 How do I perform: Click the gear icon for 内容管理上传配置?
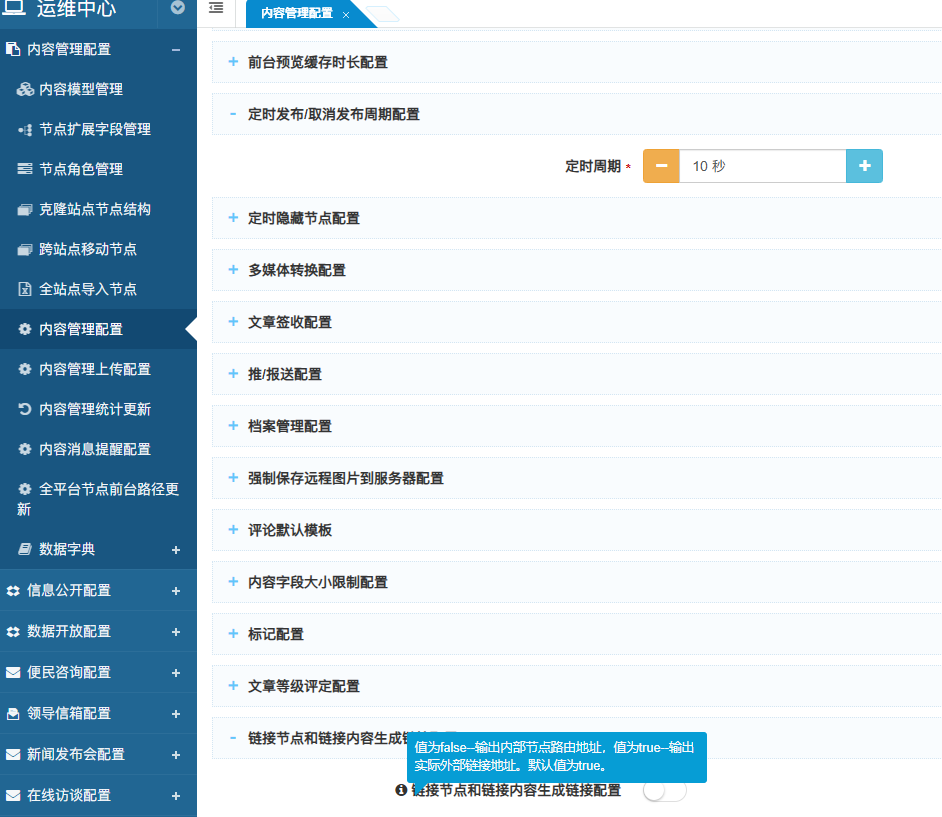tap(26, 369)
